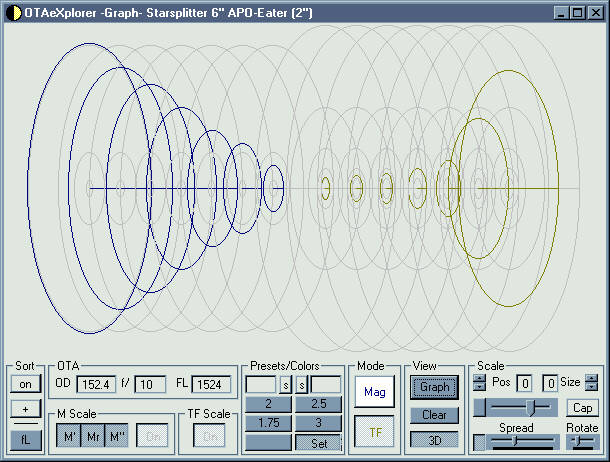Image resolution: width=610 pixels, height=462 pixels.
Task: Click the '+' button in Sort panel
Action: [26, 409]
